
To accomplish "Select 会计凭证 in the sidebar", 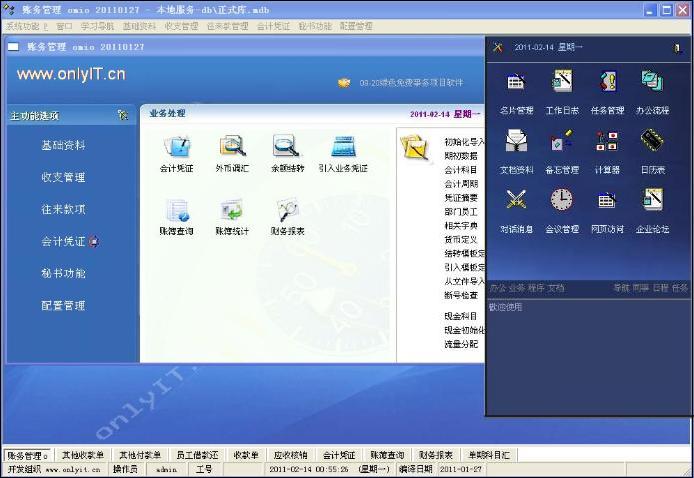I will [63, 241].
